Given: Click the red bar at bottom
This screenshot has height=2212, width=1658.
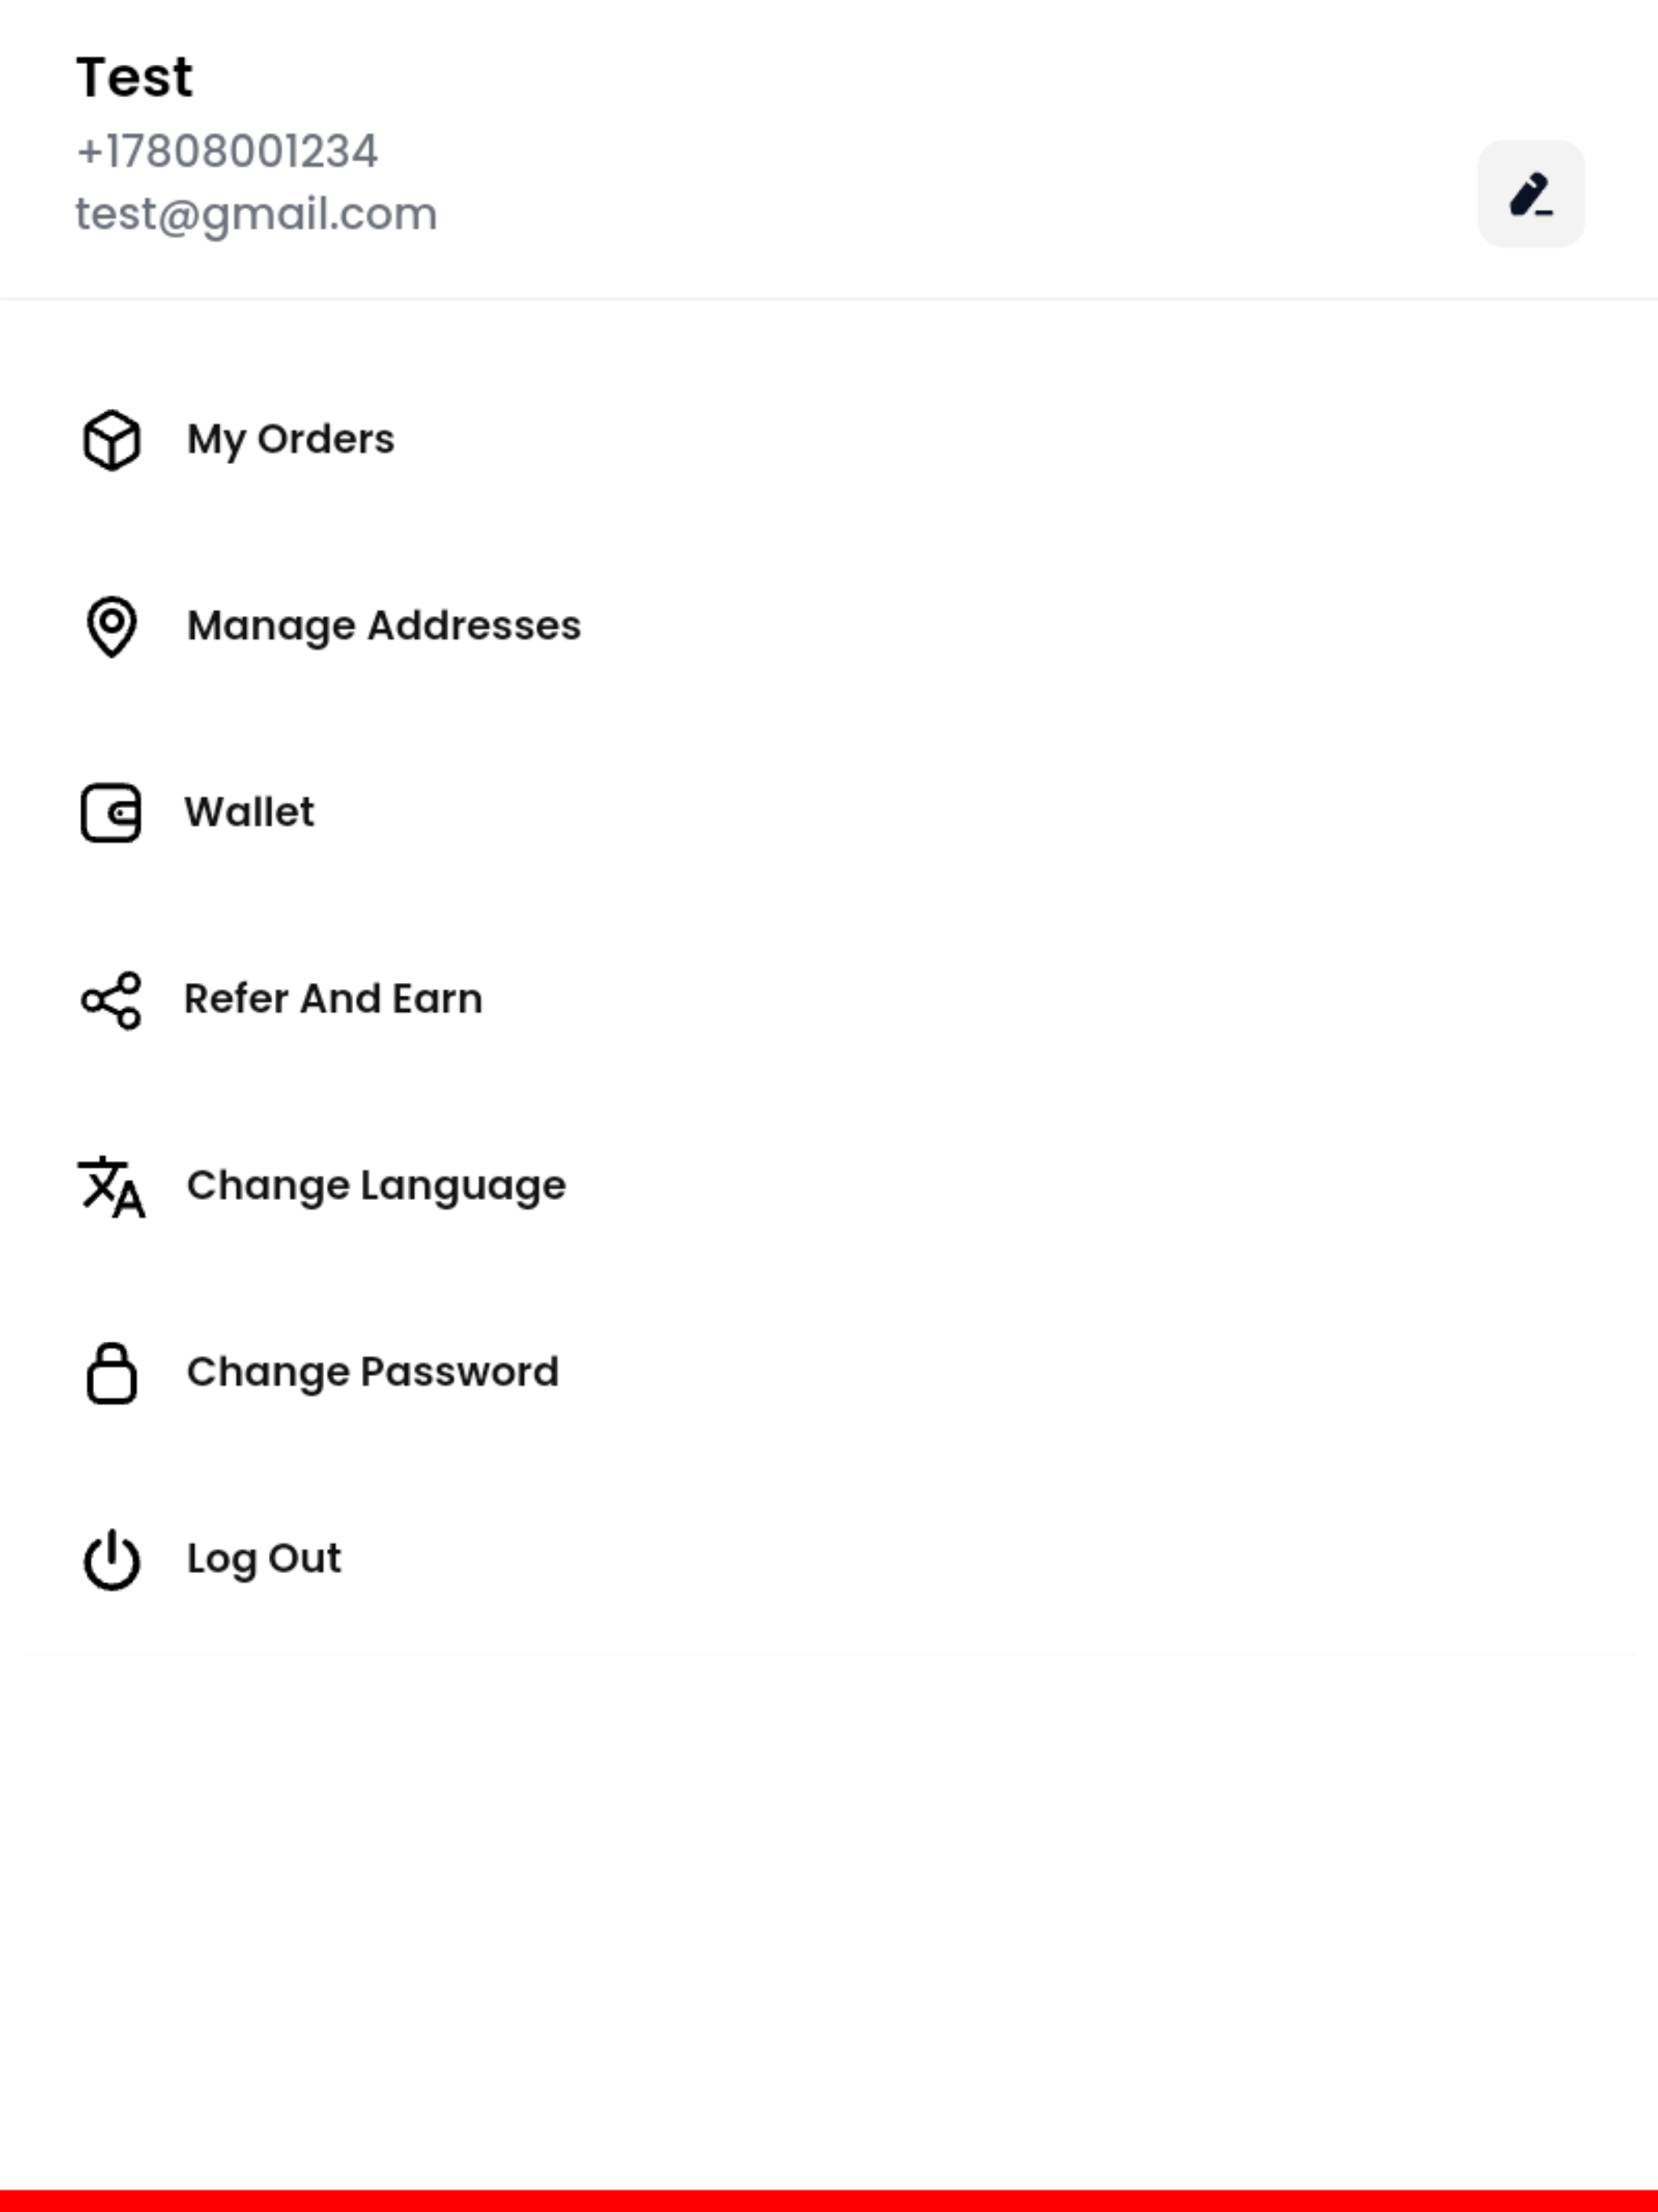Looking at the screenshot, I should [x=829, y=2200].
